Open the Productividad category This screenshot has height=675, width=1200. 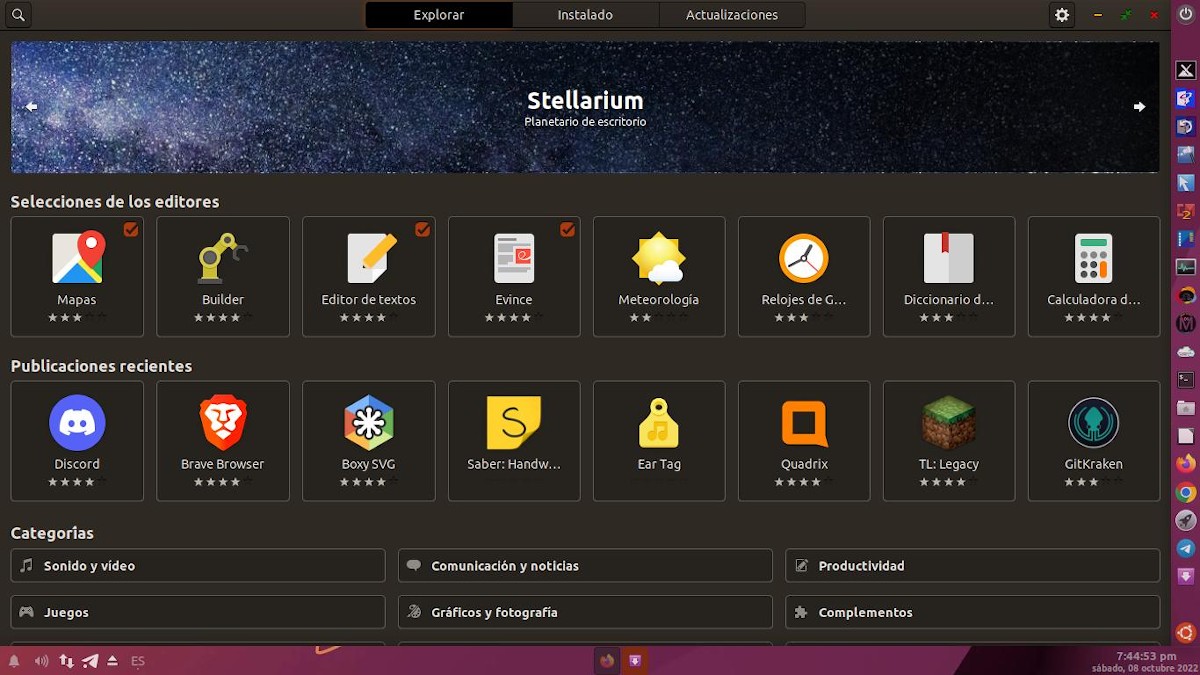(x=972, y=565)
